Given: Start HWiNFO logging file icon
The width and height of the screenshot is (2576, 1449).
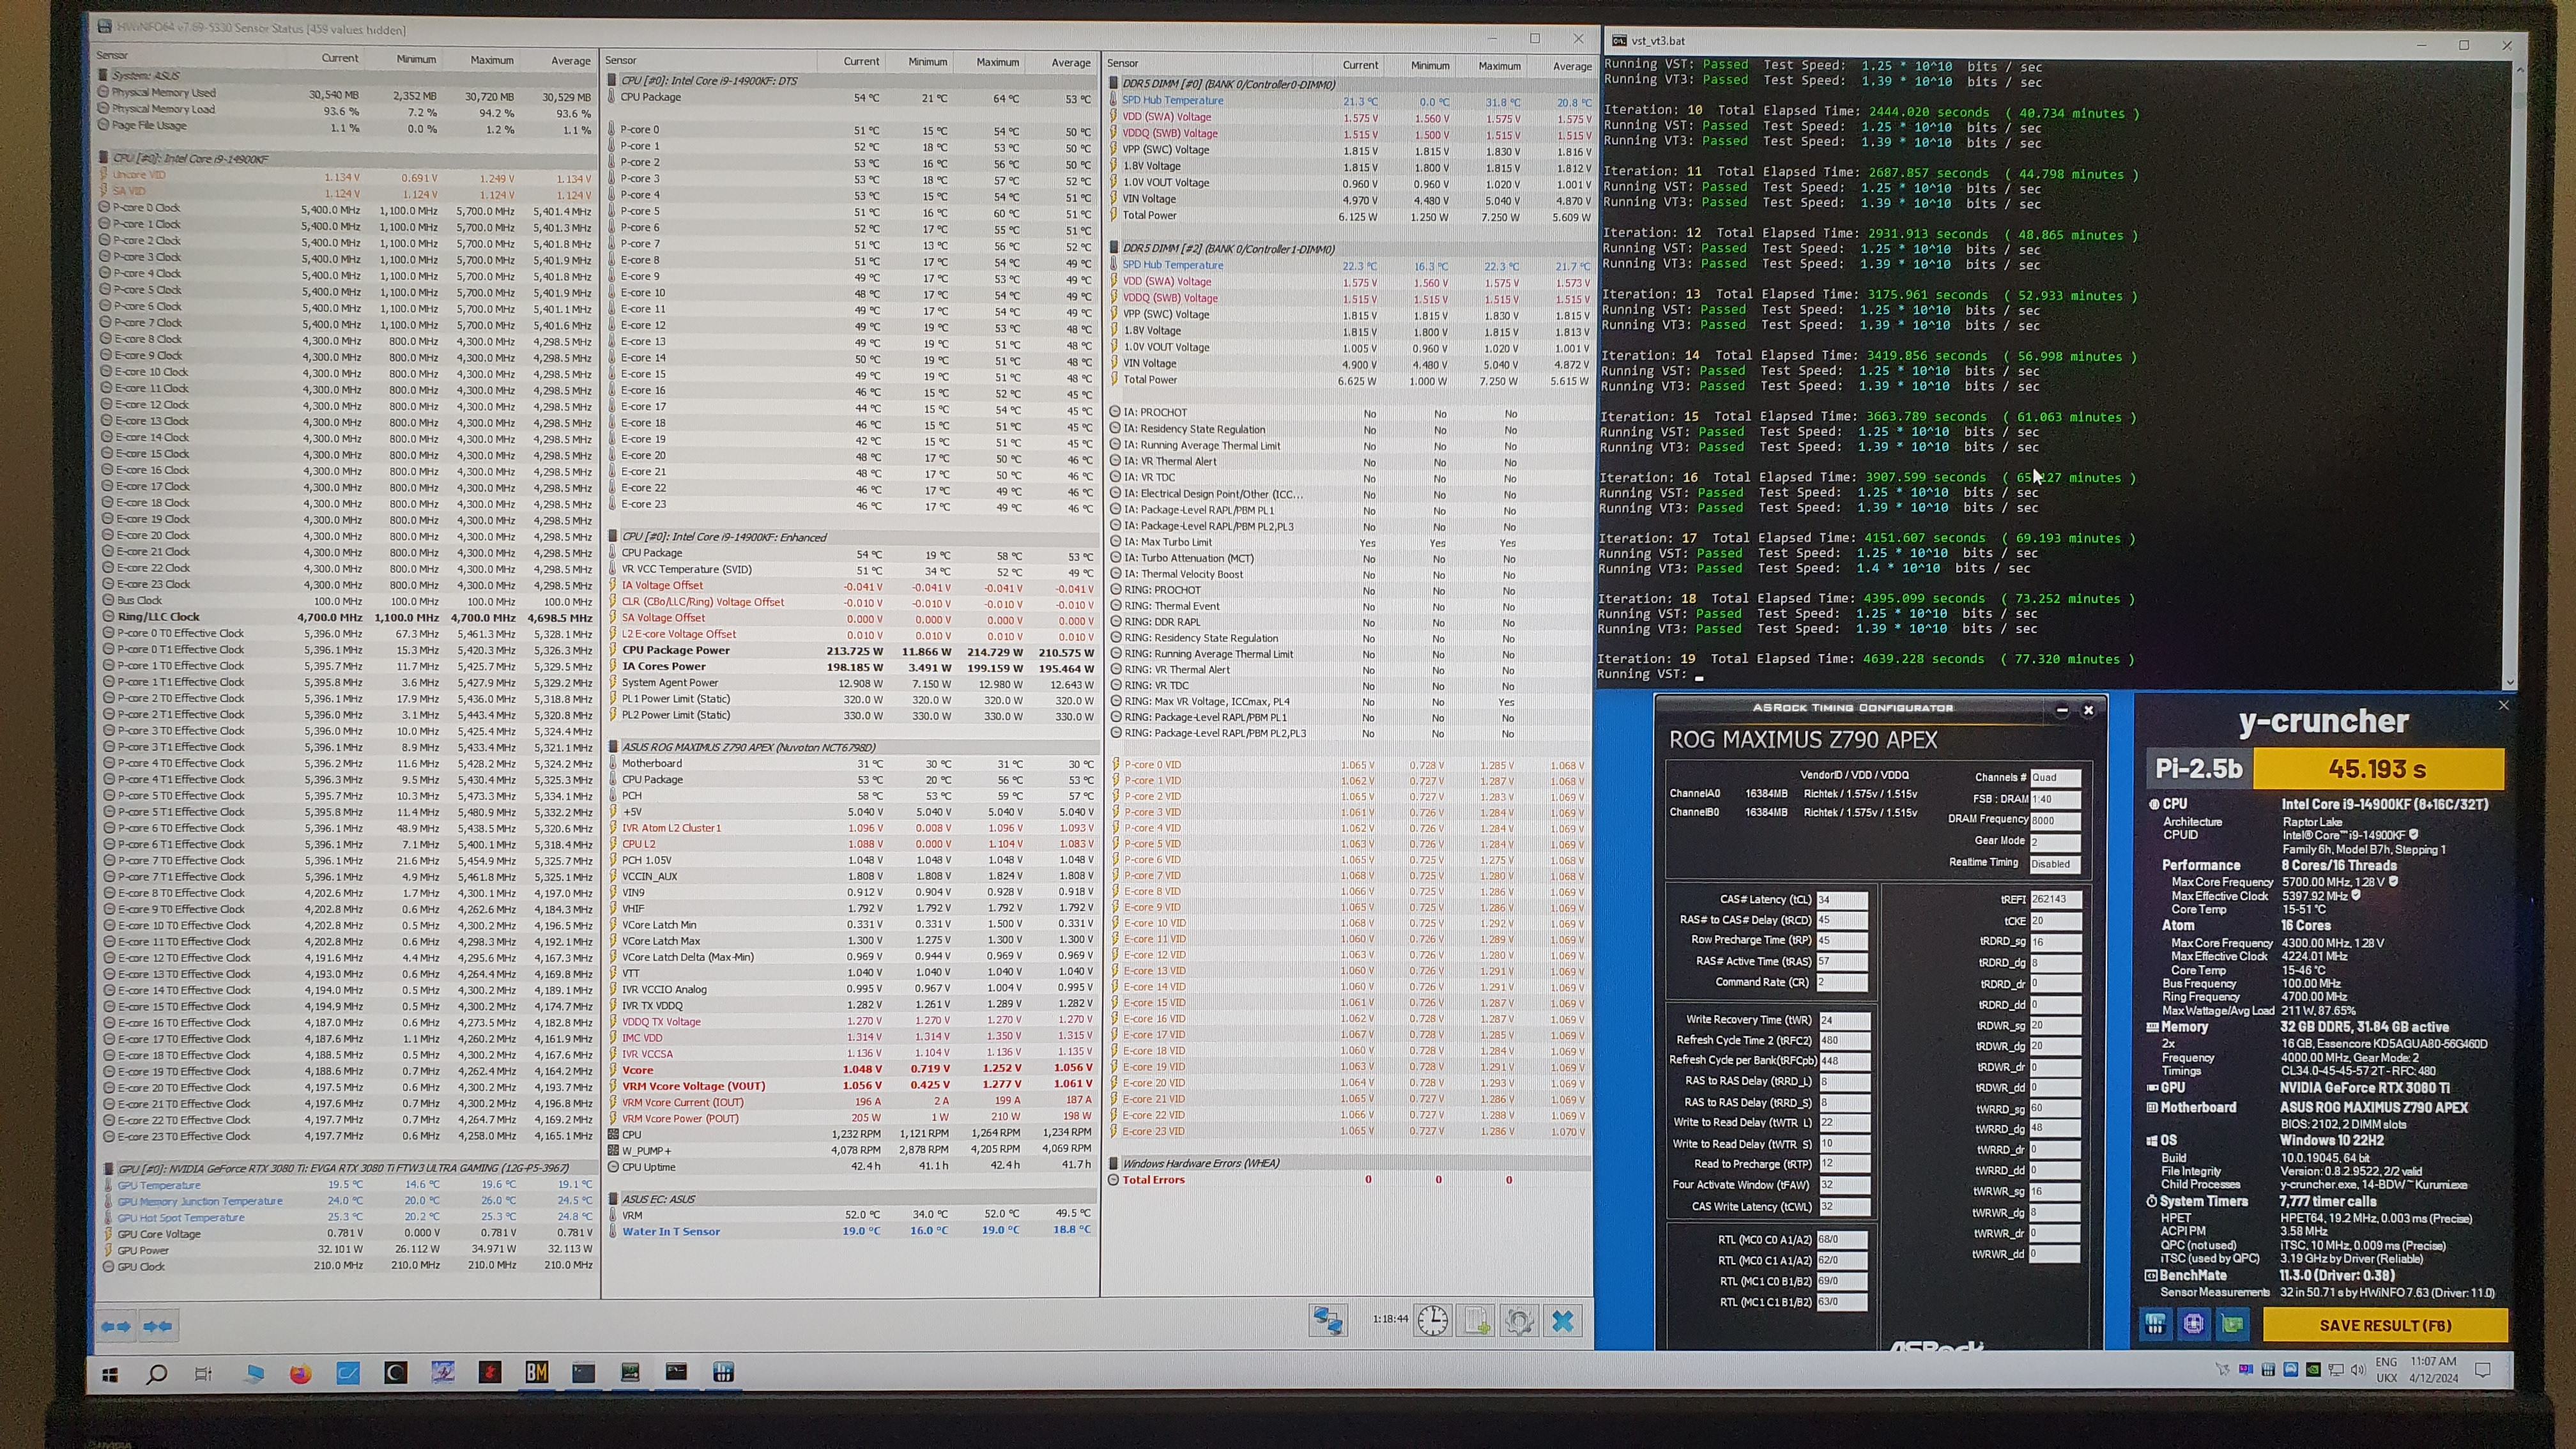Looking at the screenshot, I should [x=1477, y=1321].
